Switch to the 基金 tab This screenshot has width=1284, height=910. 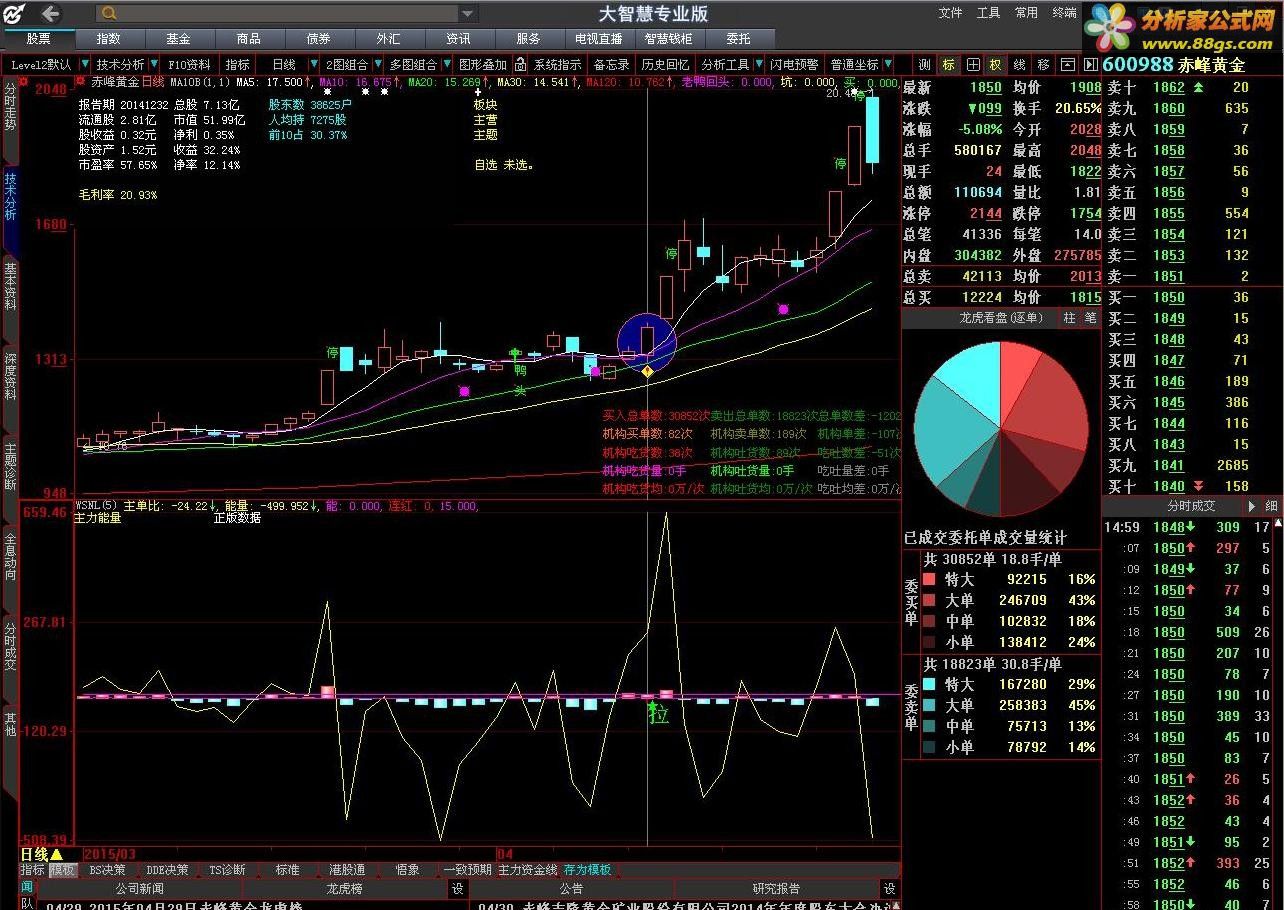click(x=178, y=39)
